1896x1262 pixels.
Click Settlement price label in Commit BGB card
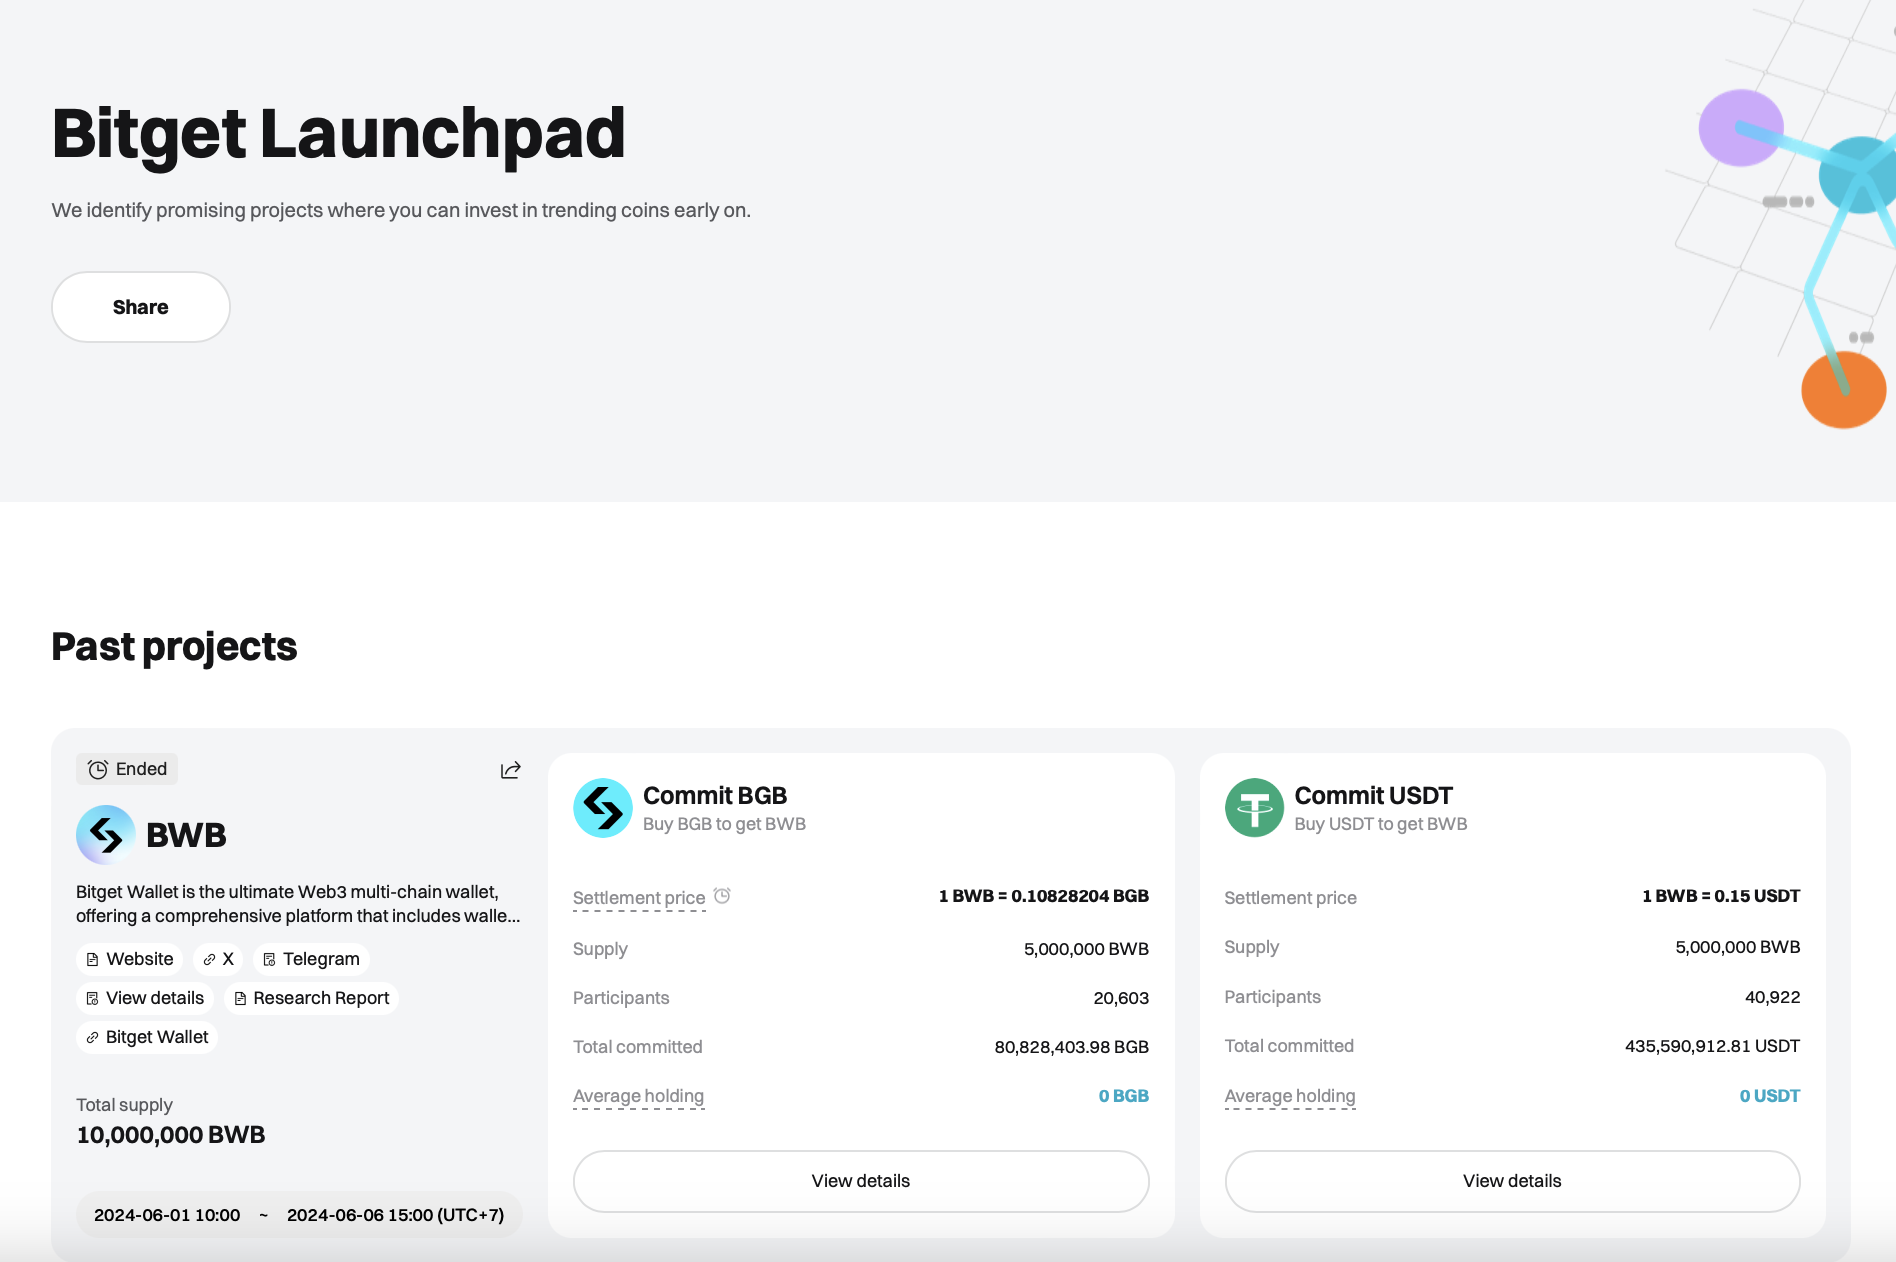(x=639, y=898)
